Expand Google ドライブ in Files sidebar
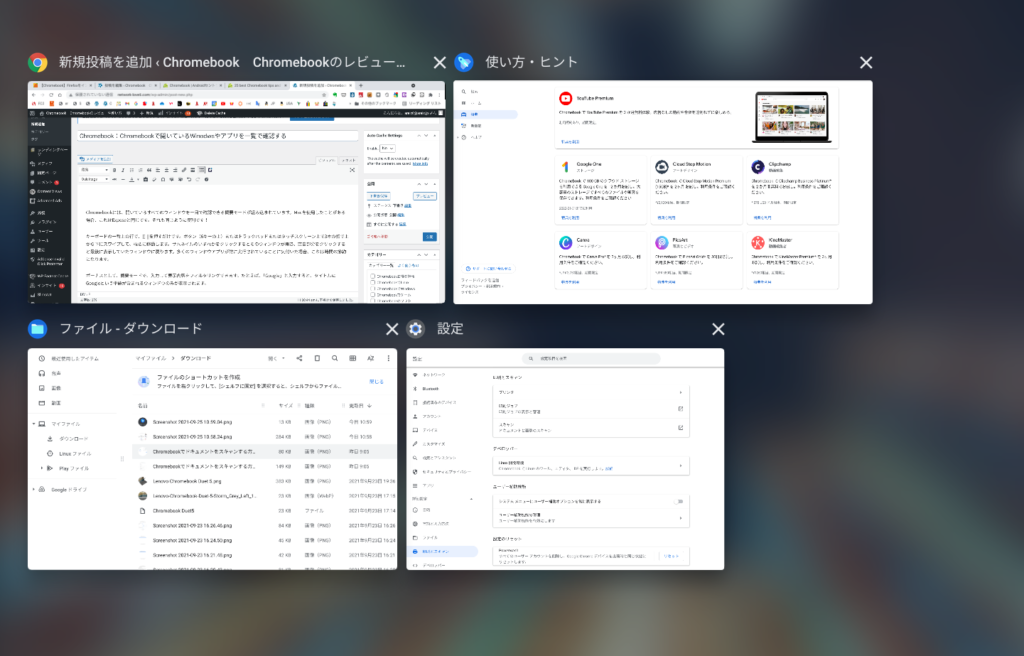This screenshot has height=656, width=1024. click(34, 489)
